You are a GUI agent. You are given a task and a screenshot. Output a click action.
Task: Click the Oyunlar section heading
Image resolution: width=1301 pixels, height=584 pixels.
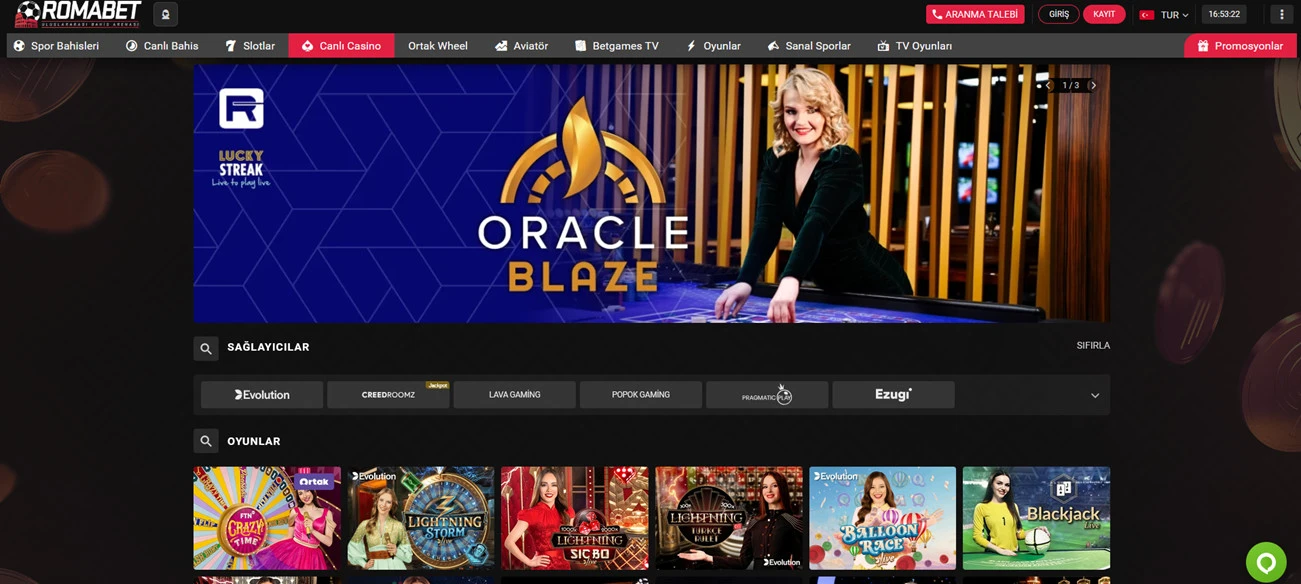[254, 441]
